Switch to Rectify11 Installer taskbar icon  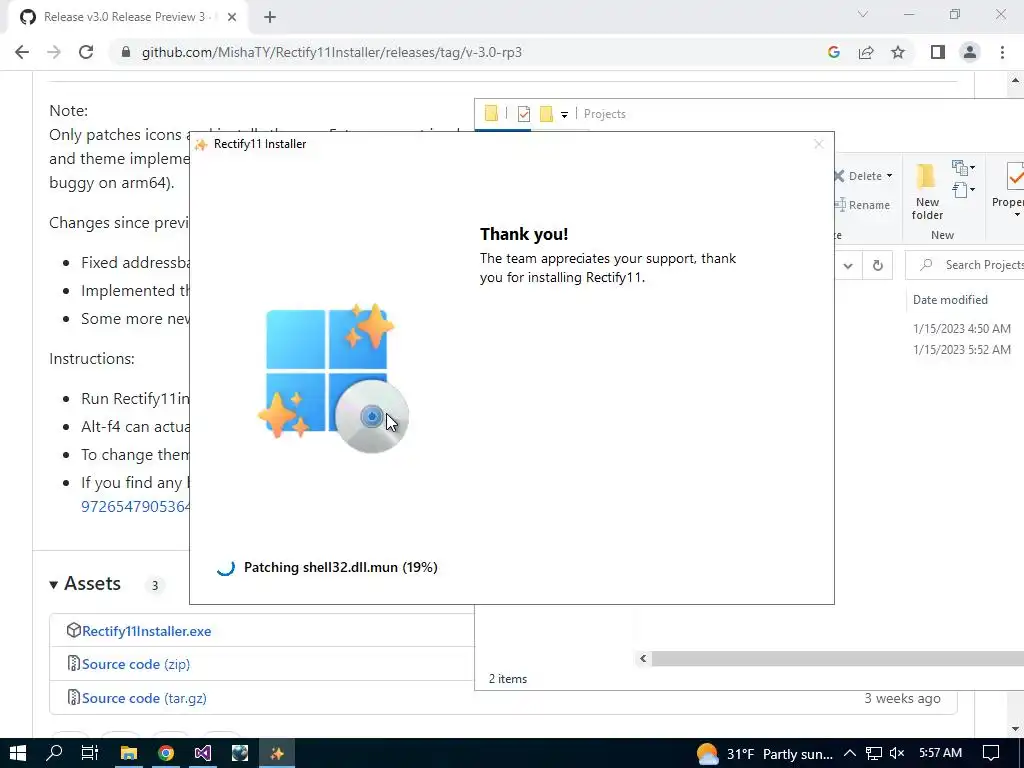pyautogui.click(x=277, y=753)
